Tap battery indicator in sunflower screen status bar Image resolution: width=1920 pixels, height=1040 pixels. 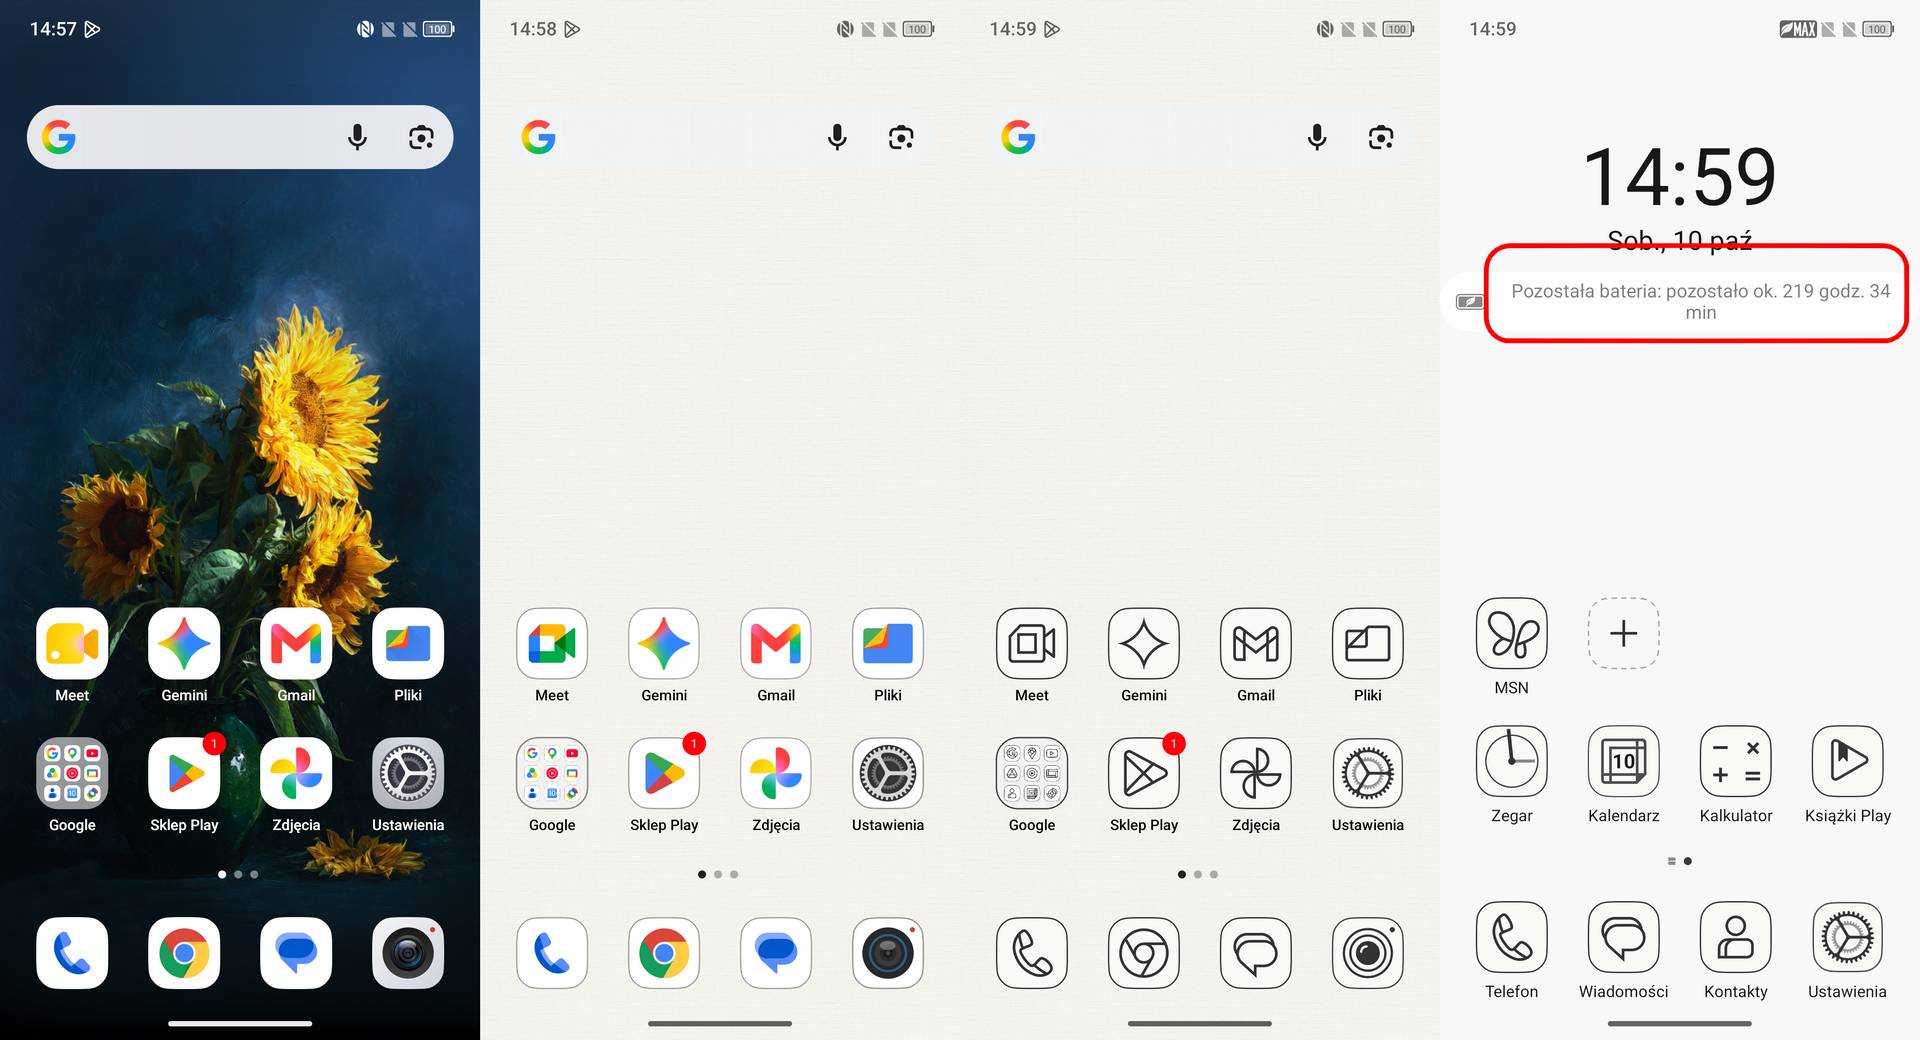click(438, 29)
